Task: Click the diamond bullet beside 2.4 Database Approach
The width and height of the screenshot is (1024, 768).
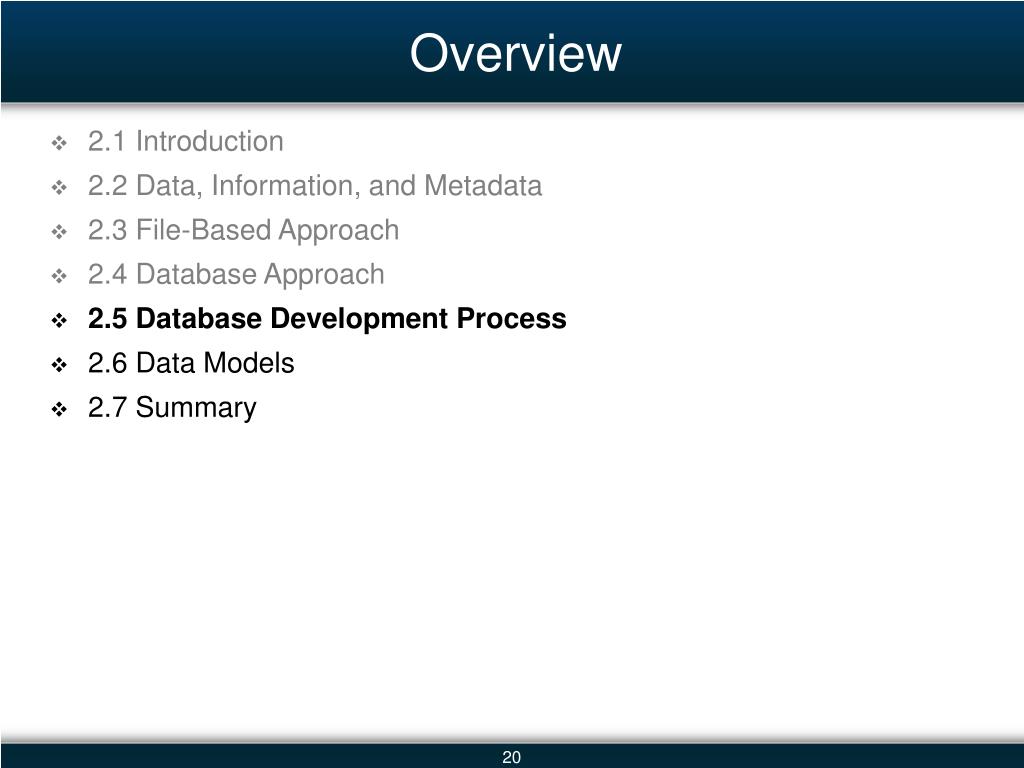Action: click(59, 276)
